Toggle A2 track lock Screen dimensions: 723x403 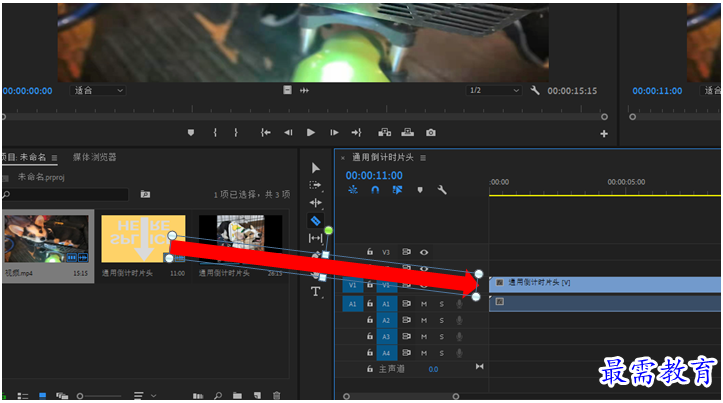[370, 320]
